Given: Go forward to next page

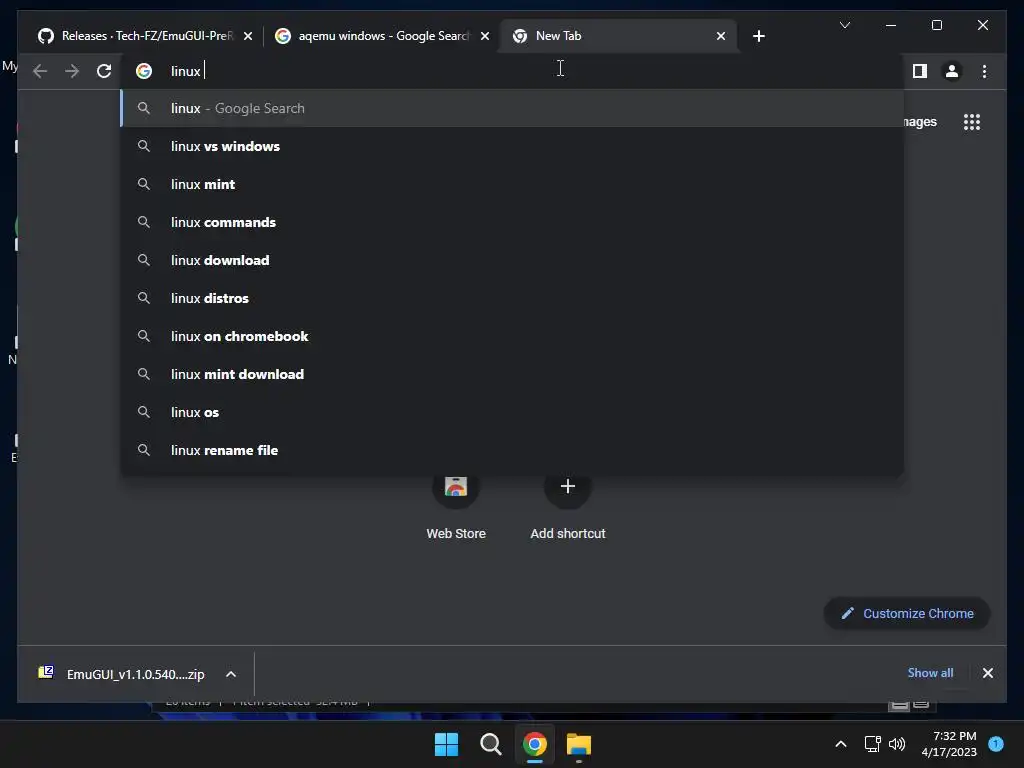Looking at the screenshot, I should (72, 71).
